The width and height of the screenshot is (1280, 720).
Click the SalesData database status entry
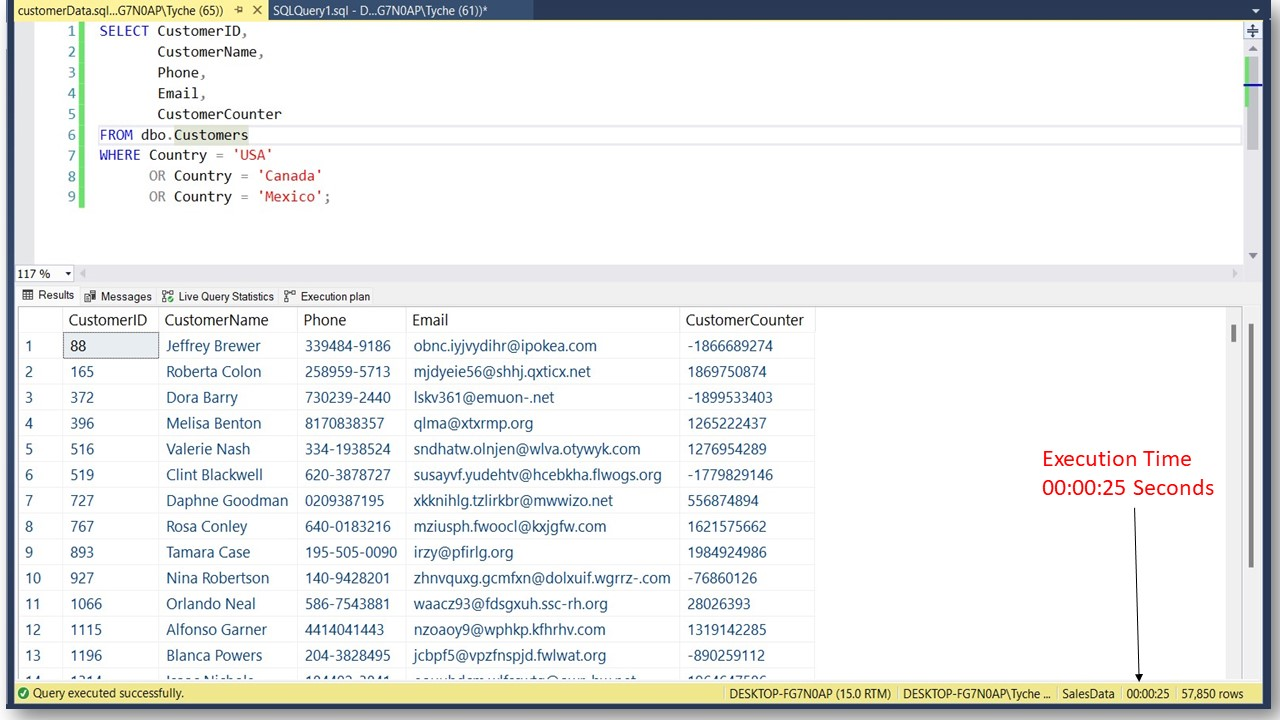[x=1088, y=694]
